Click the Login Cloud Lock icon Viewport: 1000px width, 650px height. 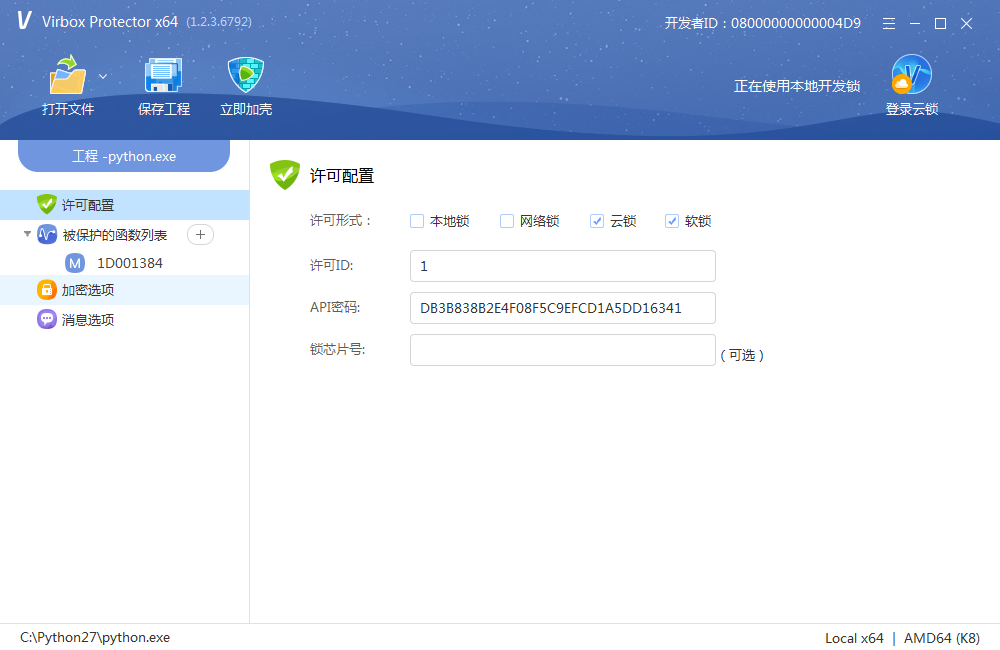911,75
